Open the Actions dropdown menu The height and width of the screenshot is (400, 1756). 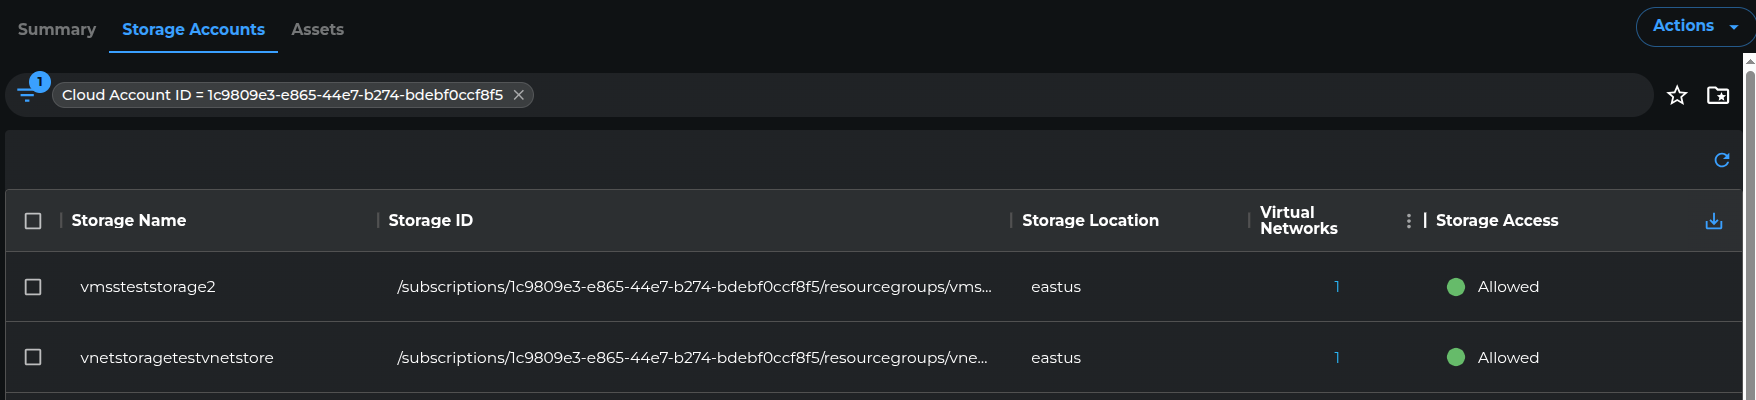click(1695, 27)
